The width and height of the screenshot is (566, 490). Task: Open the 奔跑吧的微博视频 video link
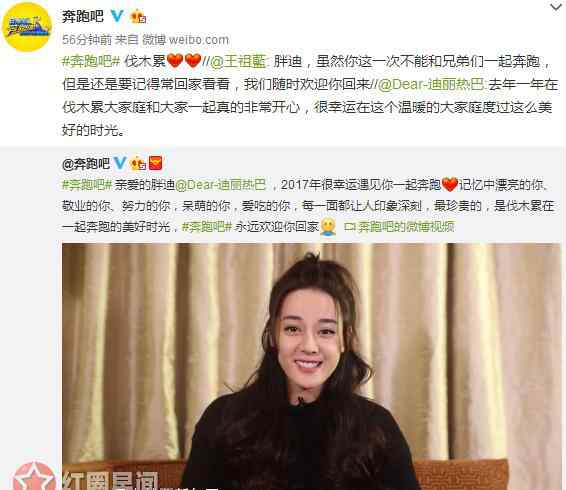[406, 227]
